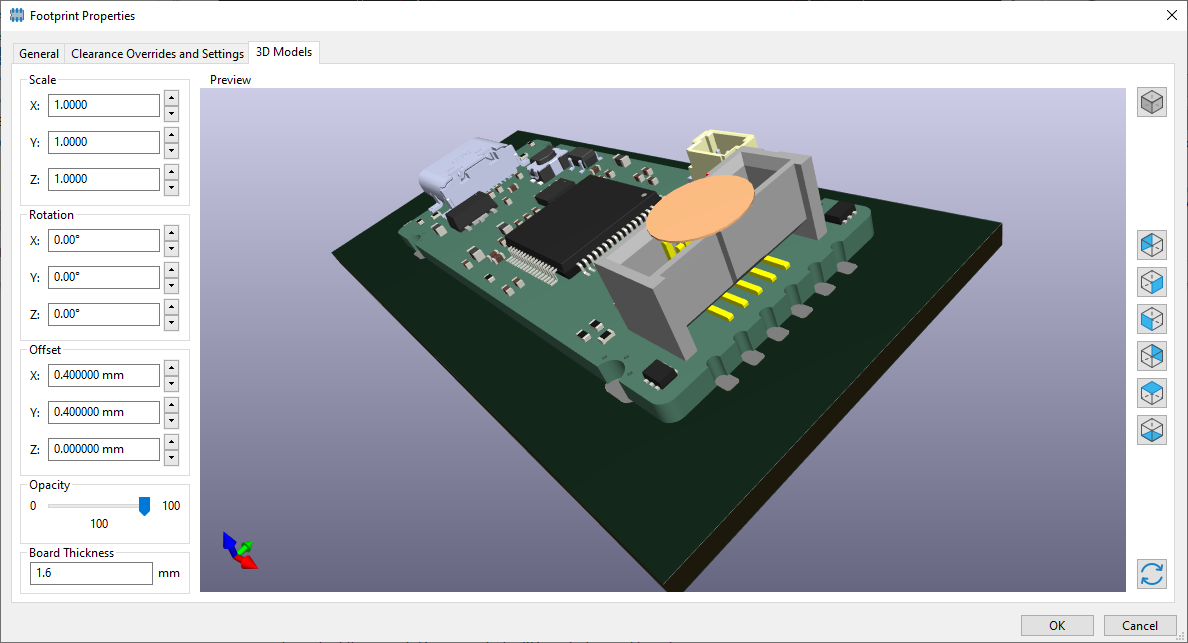Select the front view cube icon

[1152, 319]
